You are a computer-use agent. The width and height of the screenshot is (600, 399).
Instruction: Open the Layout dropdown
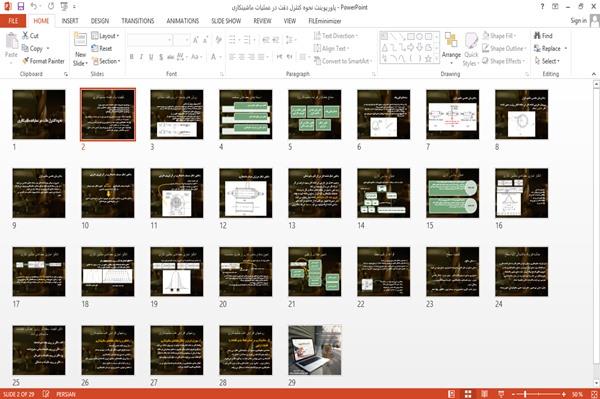click(105, 36)
